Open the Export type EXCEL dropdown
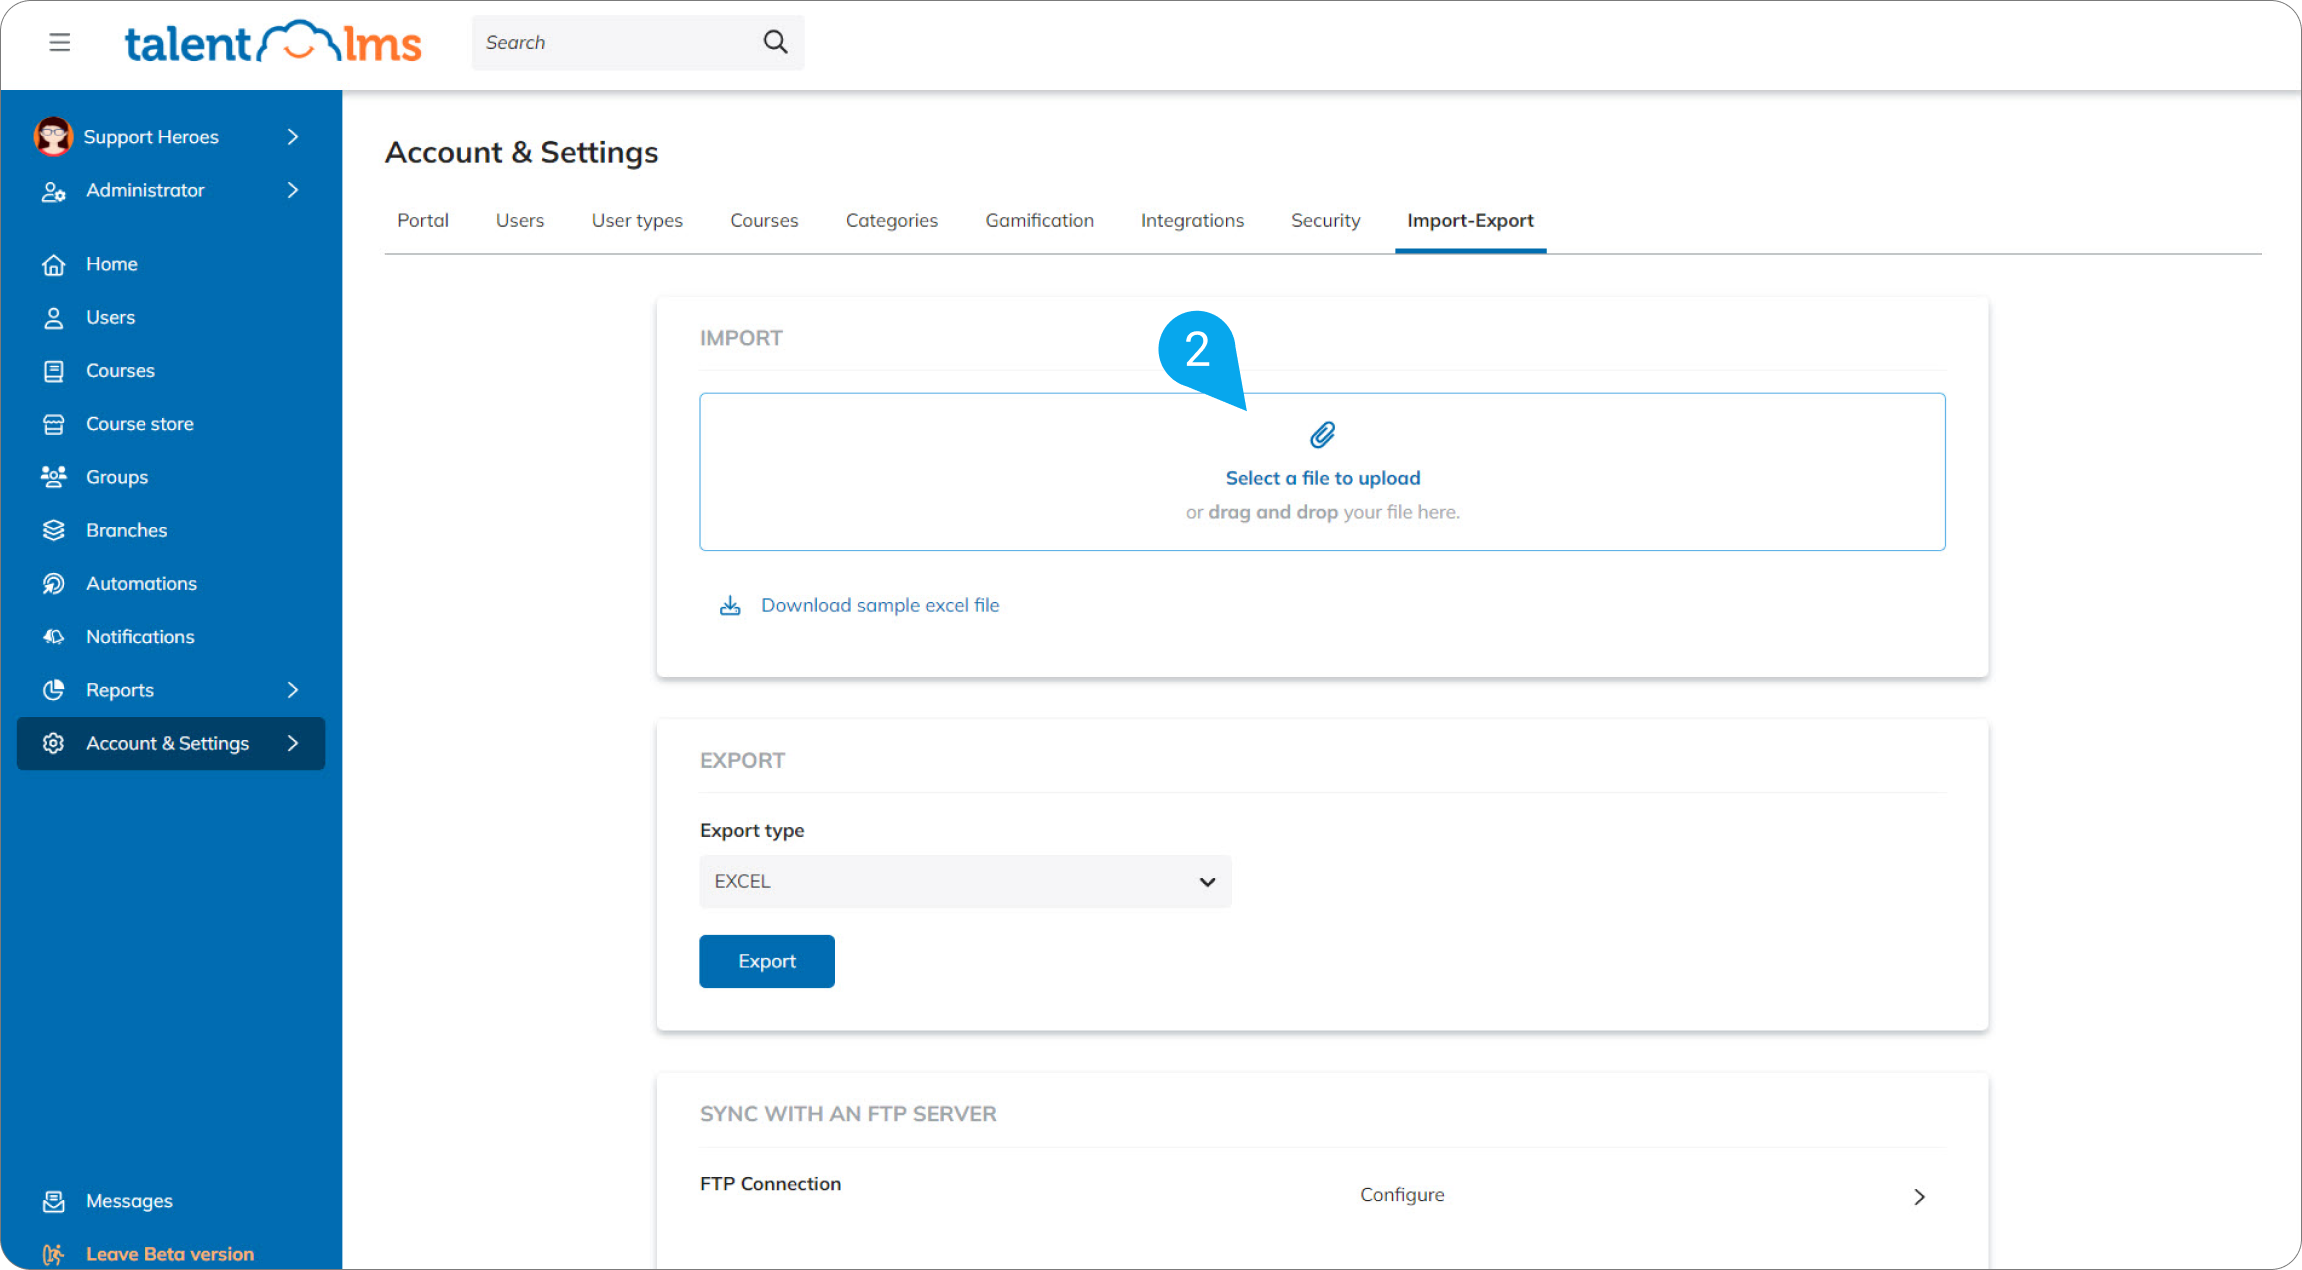 click(965, 882)
